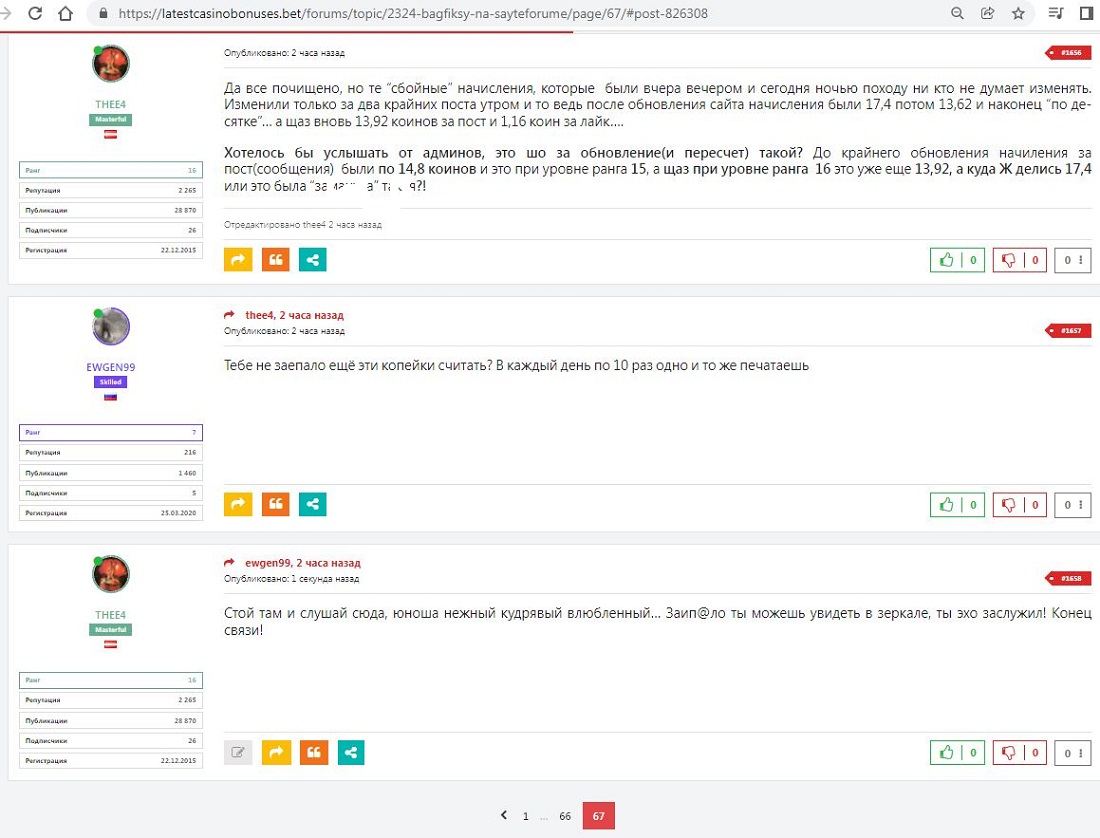Click orange quote icon on post #1657

(276, 505)
